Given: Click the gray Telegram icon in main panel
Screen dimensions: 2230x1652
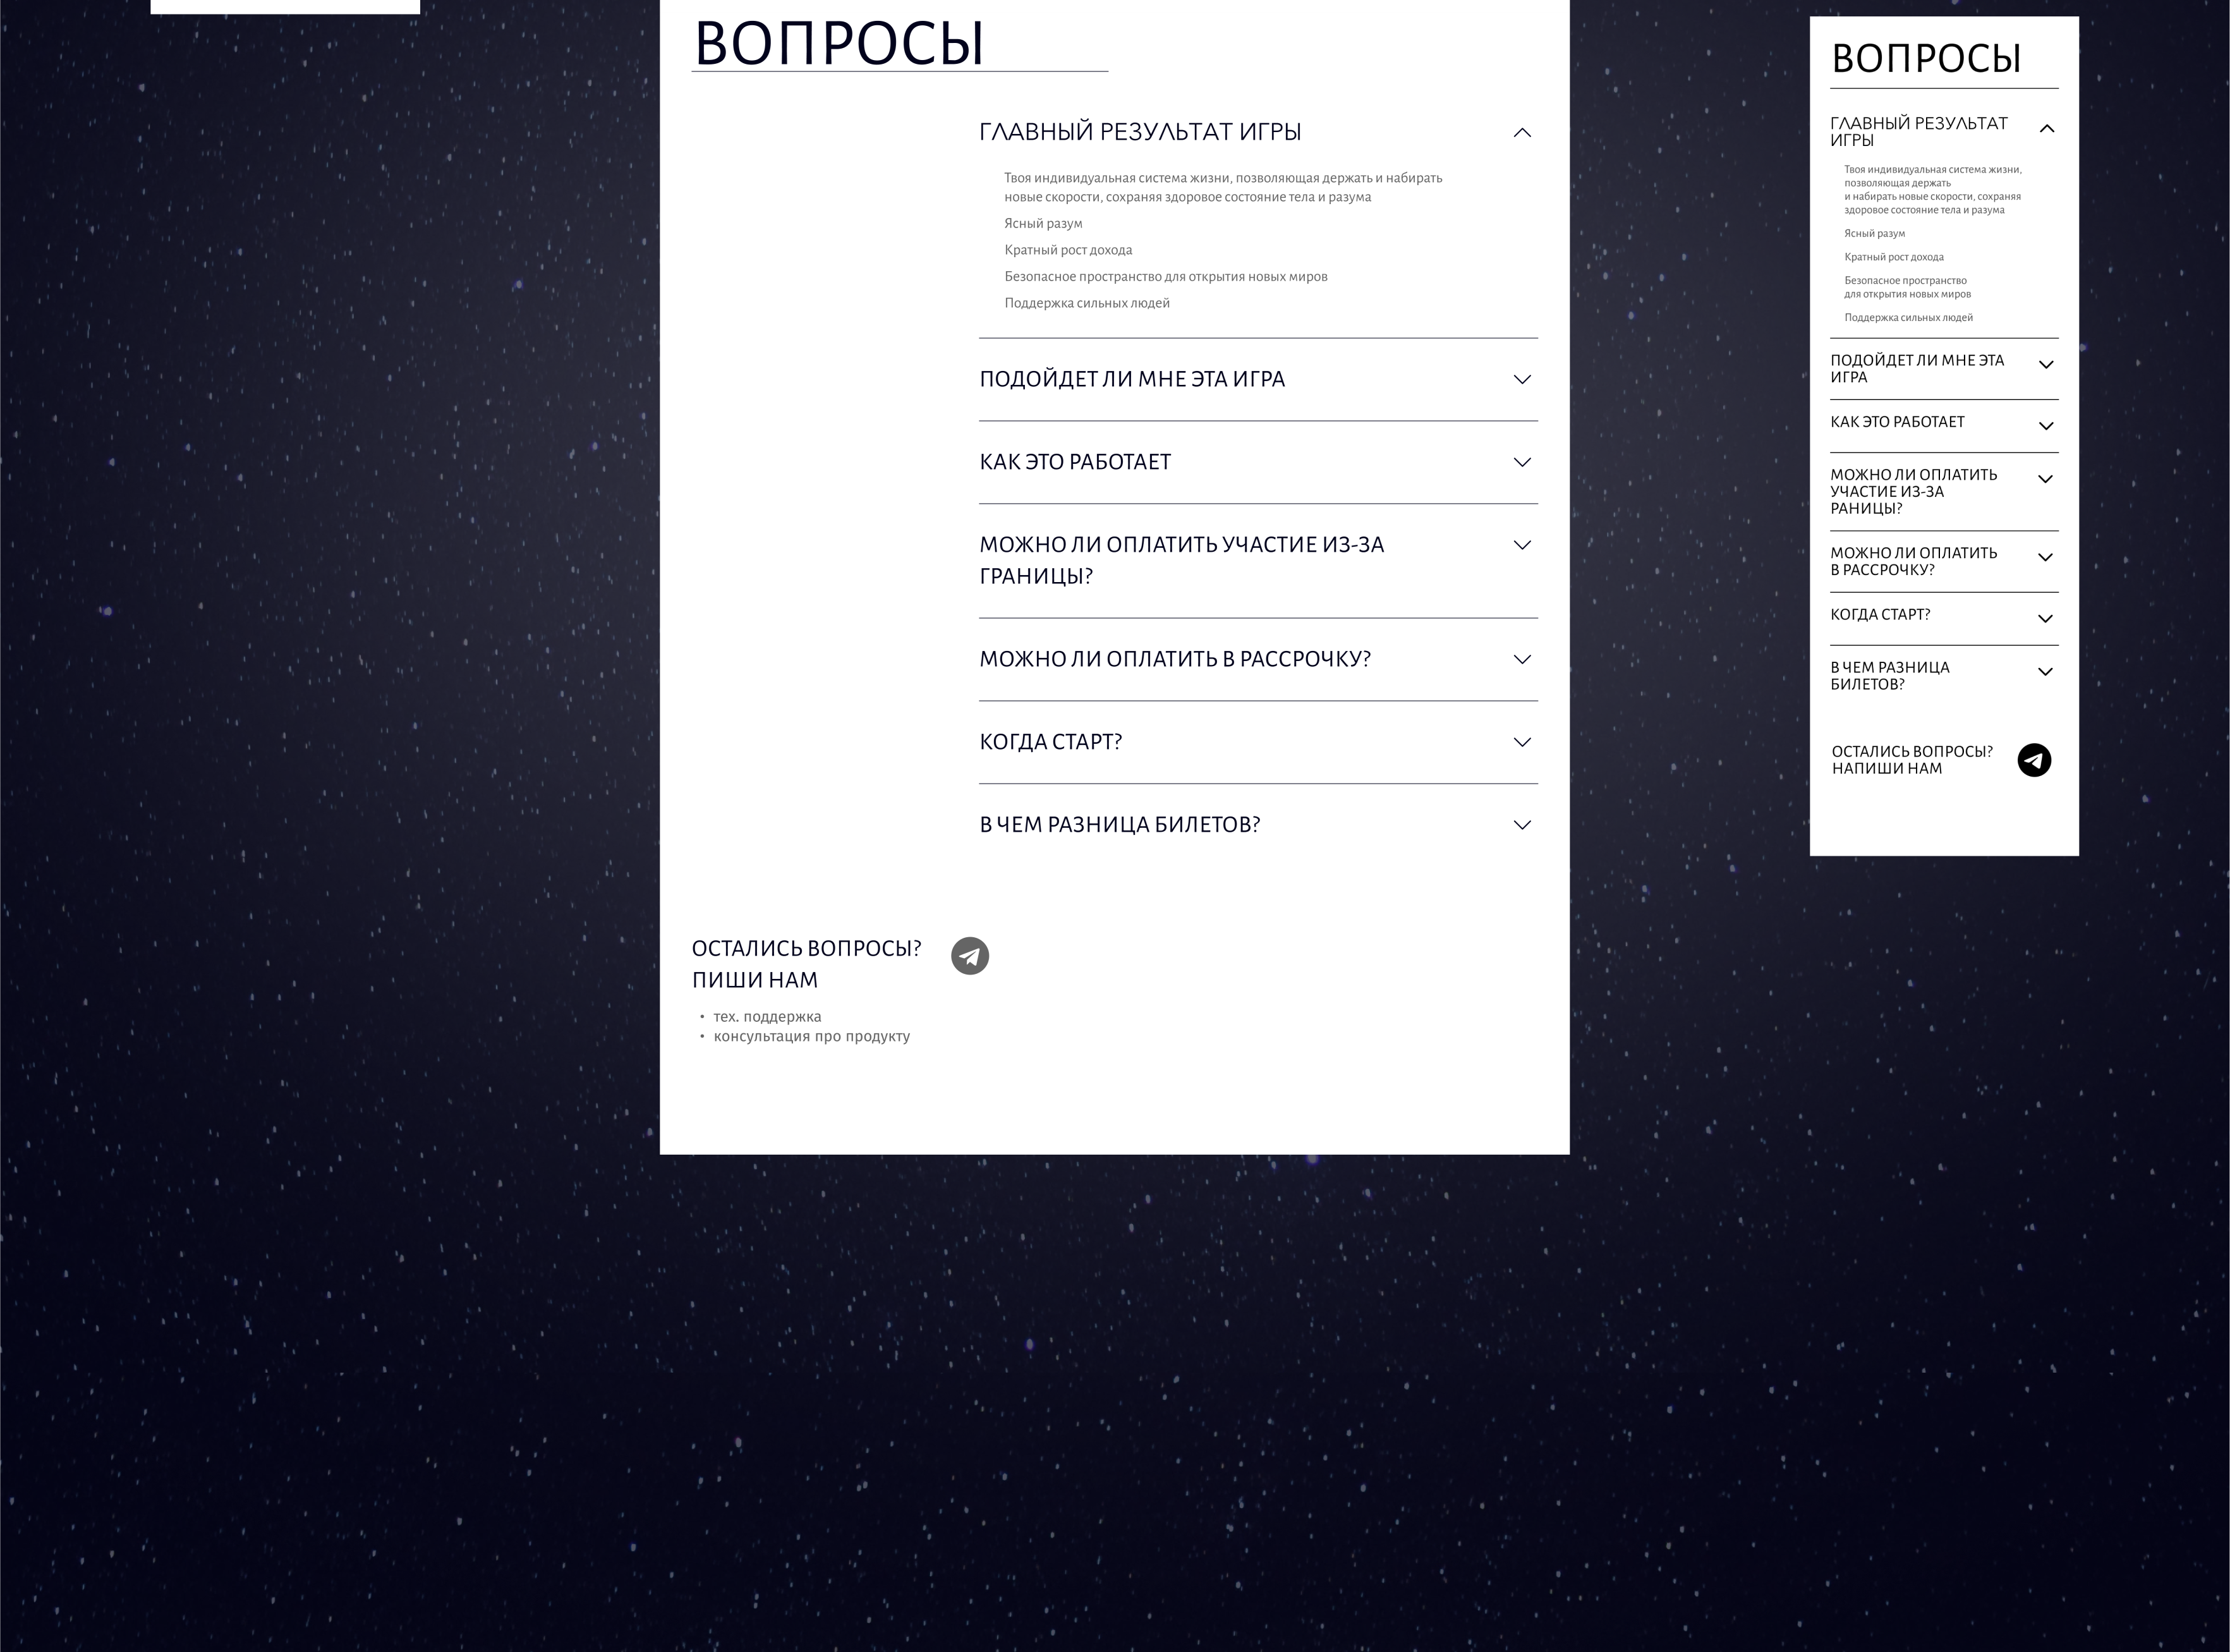Looking at the screenshot, I should tap(969, 956).
